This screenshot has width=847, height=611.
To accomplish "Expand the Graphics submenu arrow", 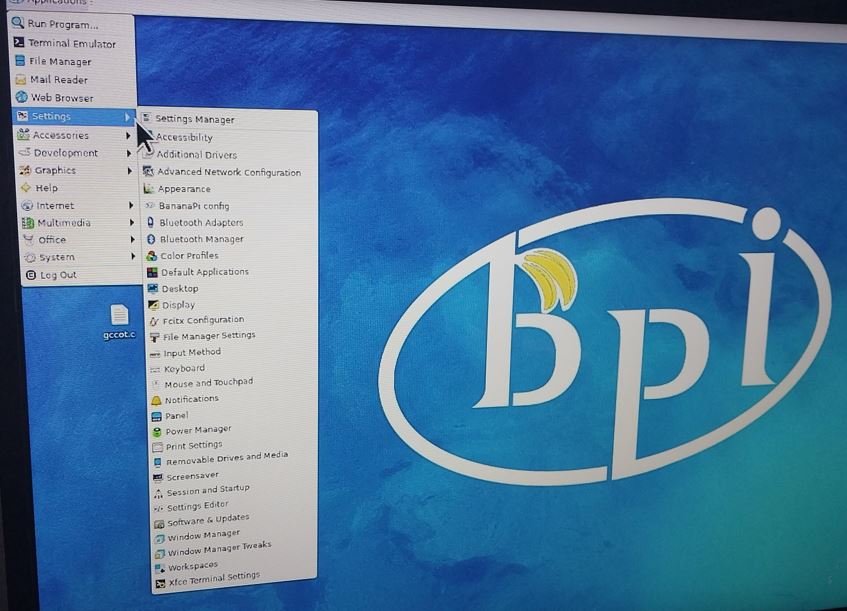I will [130, 171].
